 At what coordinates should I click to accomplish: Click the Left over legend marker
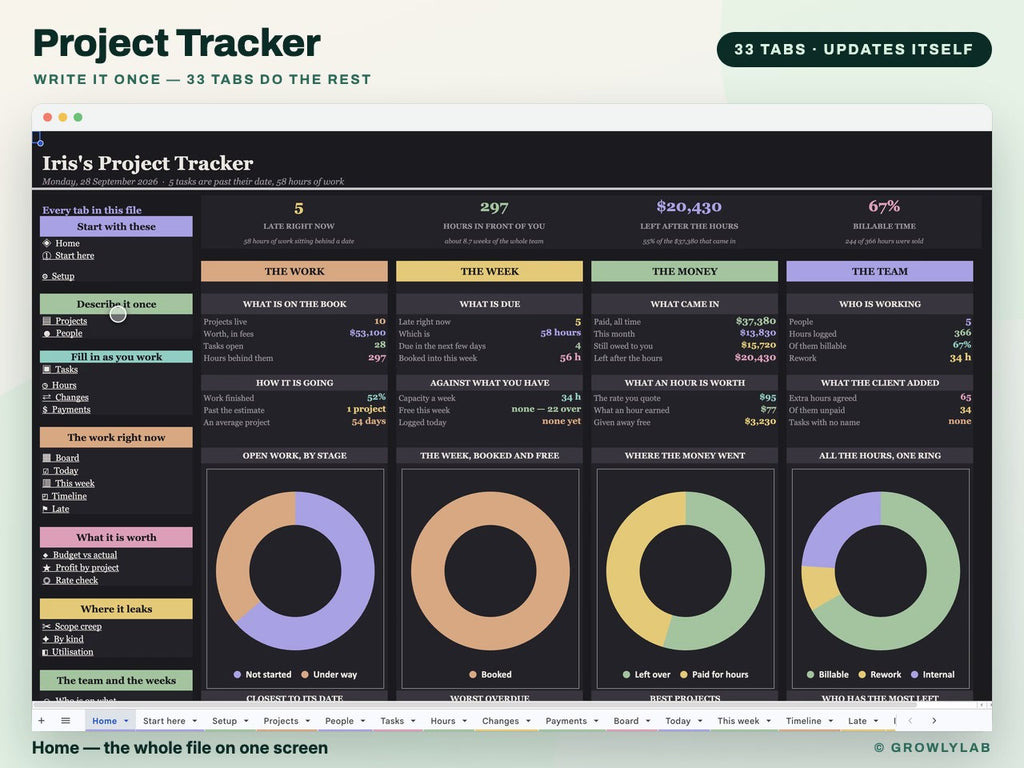(626, 675)
